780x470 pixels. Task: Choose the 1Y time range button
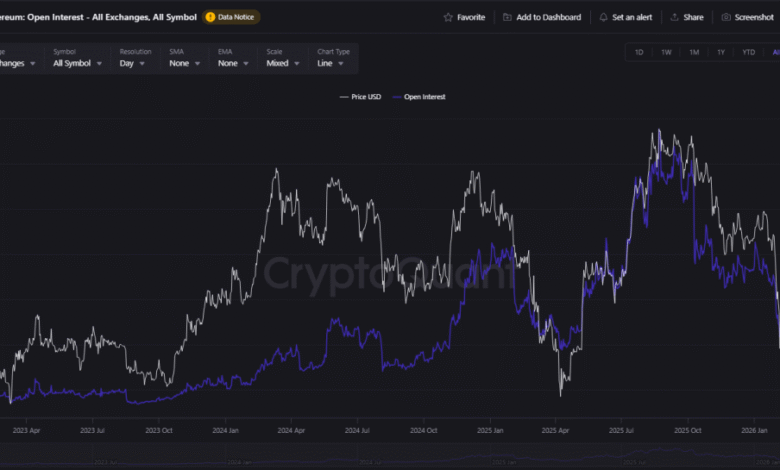[721, 52]
